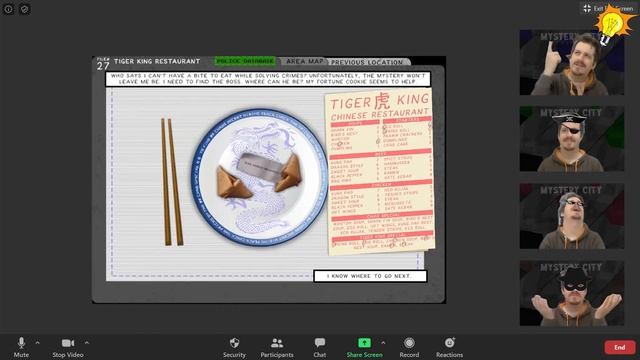Click the wooden chopsticks
The image size is (640, 360).
172,182
